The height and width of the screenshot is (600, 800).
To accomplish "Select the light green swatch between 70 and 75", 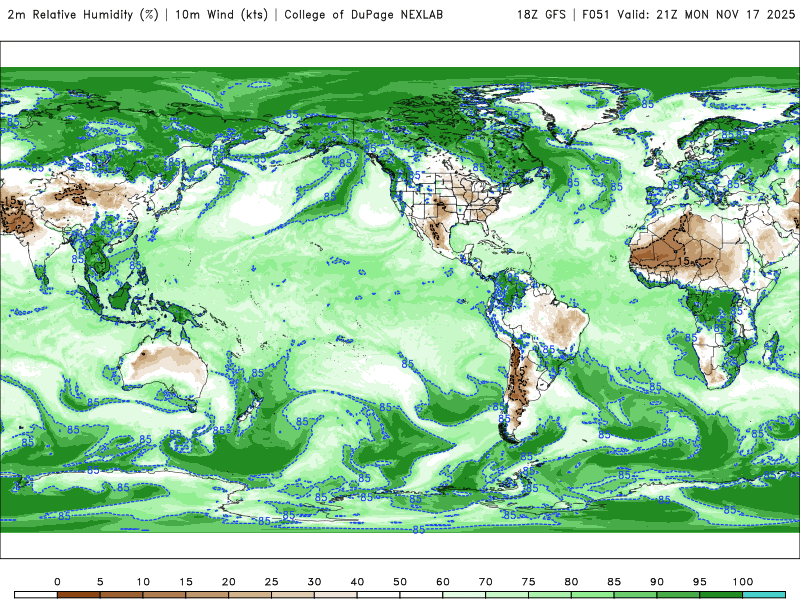I will point(507,595).
